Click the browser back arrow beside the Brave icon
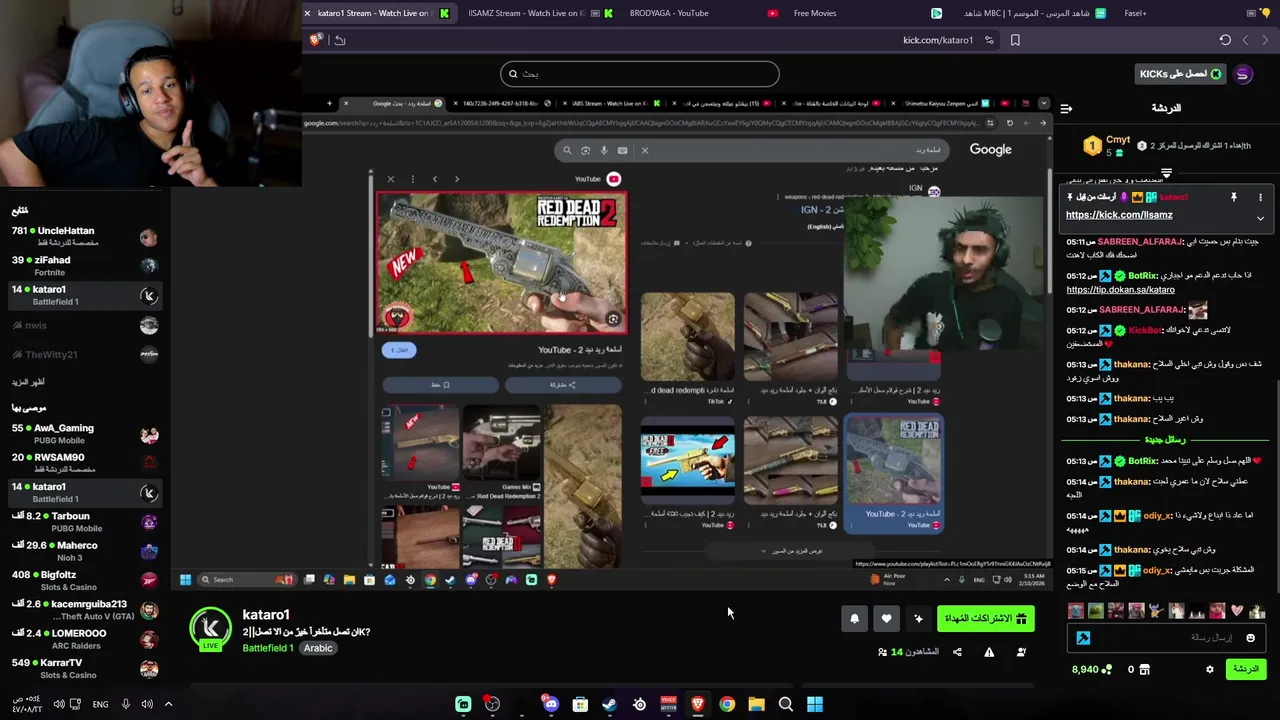1280x720 pixels. (x=340, y=40)
